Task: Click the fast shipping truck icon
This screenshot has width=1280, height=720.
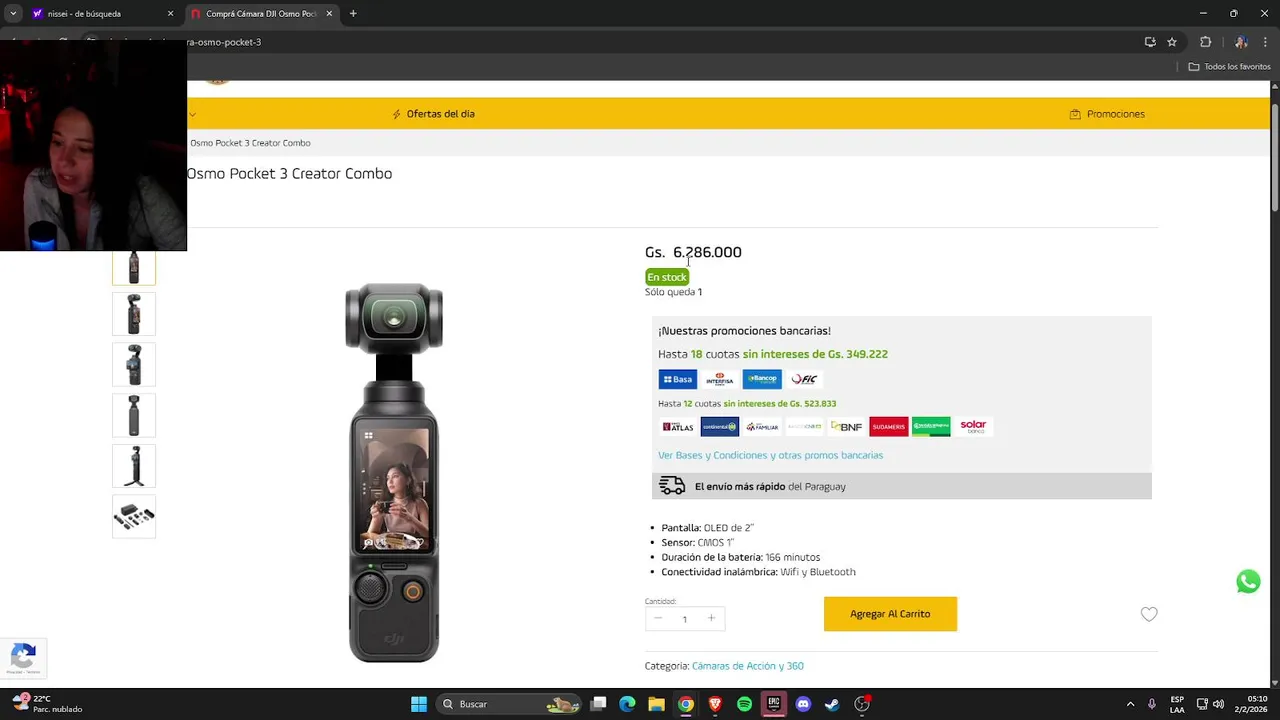Action: tap(672, 486)
